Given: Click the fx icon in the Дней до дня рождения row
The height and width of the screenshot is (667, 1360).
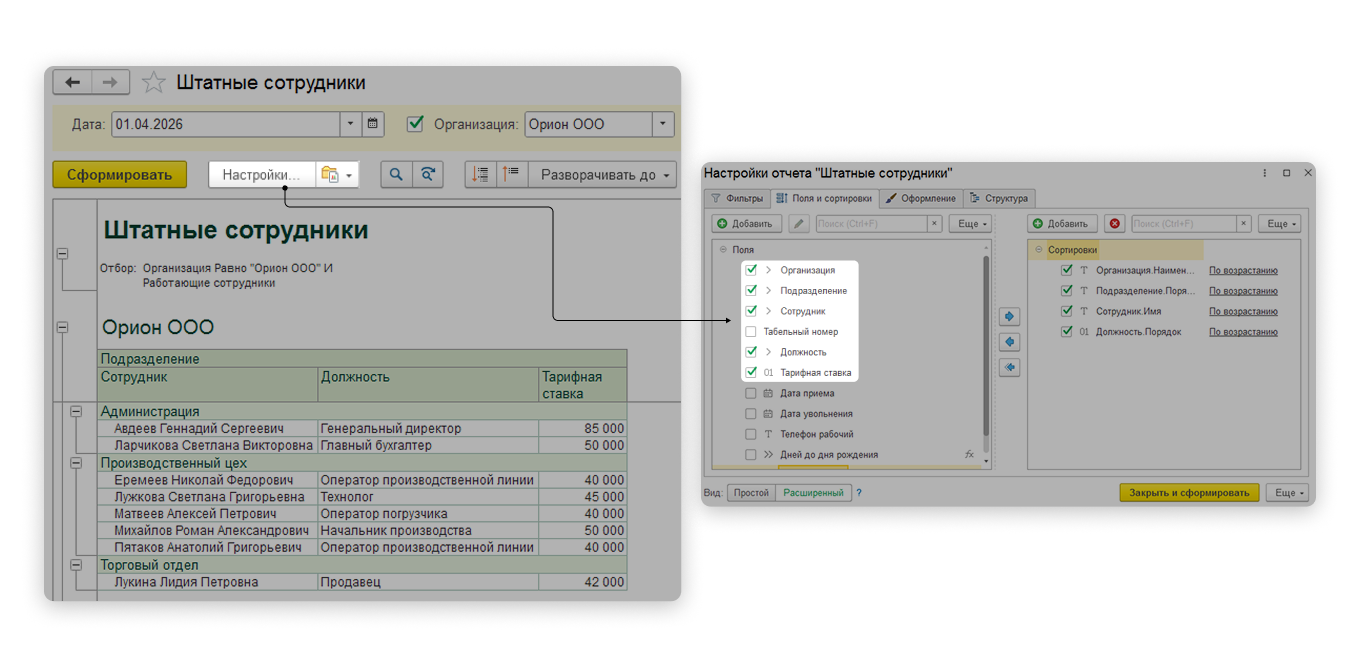Looking at the screenshot, I should (969, 454).
